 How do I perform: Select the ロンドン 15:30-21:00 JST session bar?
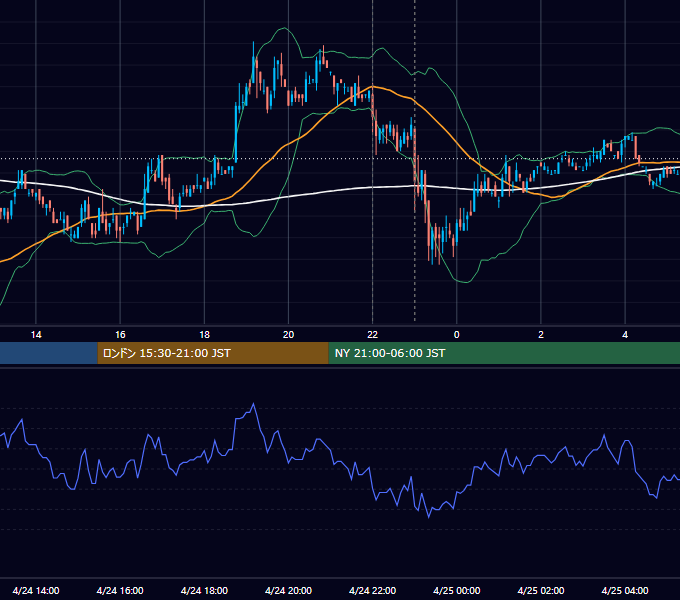pos(213,353)
